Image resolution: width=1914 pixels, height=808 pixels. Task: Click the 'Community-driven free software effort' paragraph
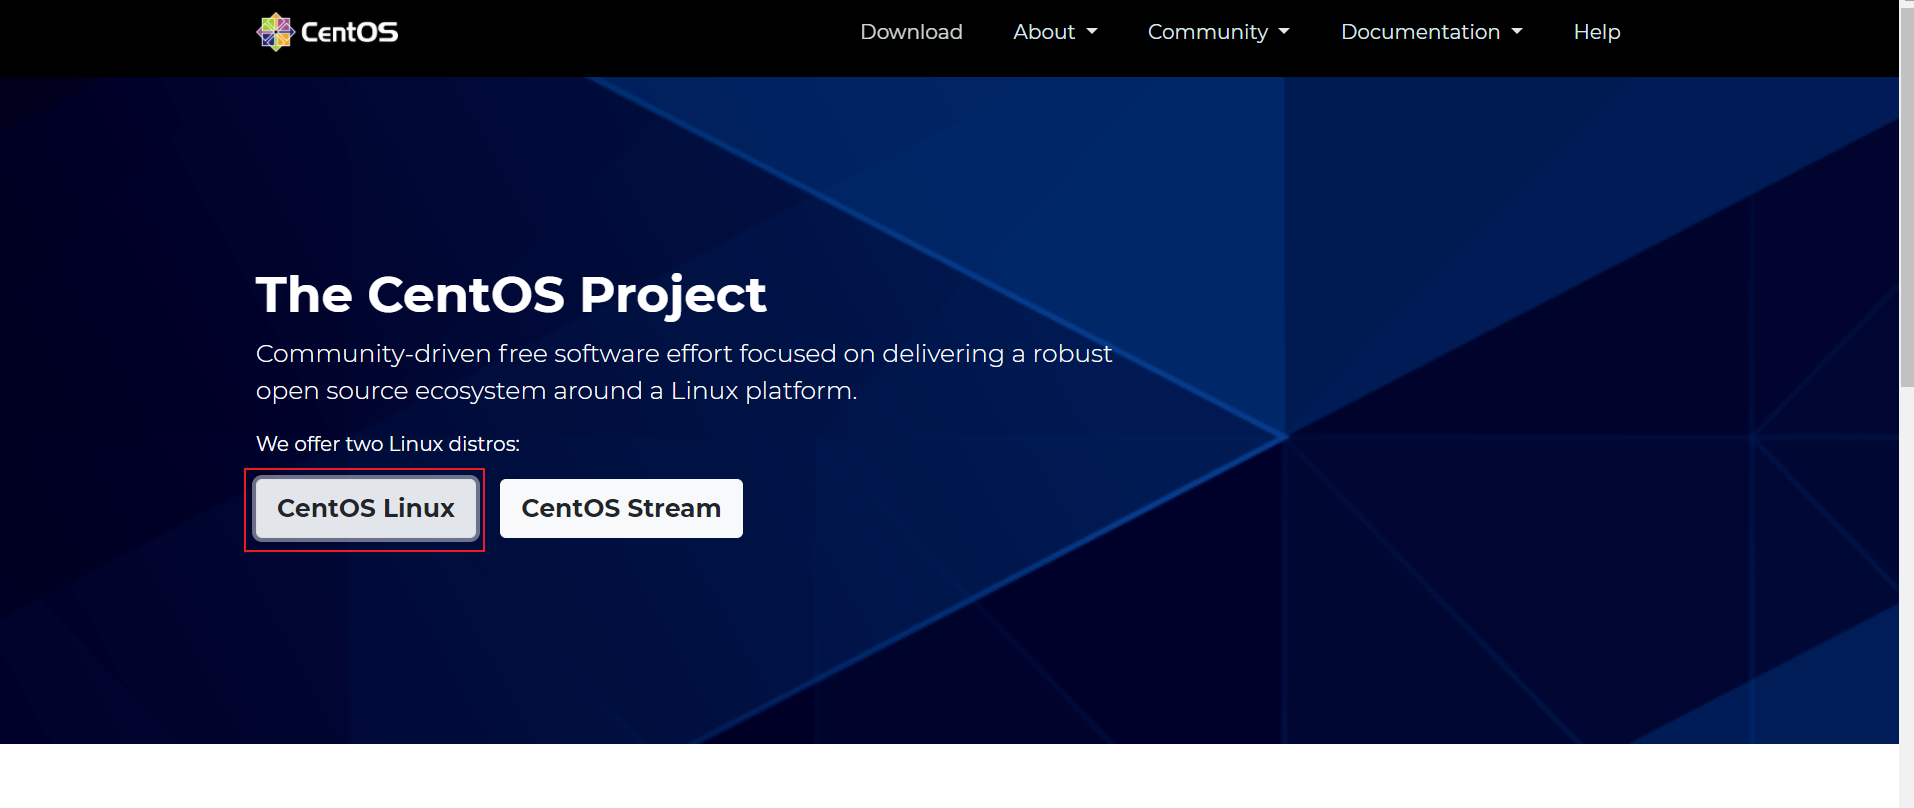tap(684, 372)
